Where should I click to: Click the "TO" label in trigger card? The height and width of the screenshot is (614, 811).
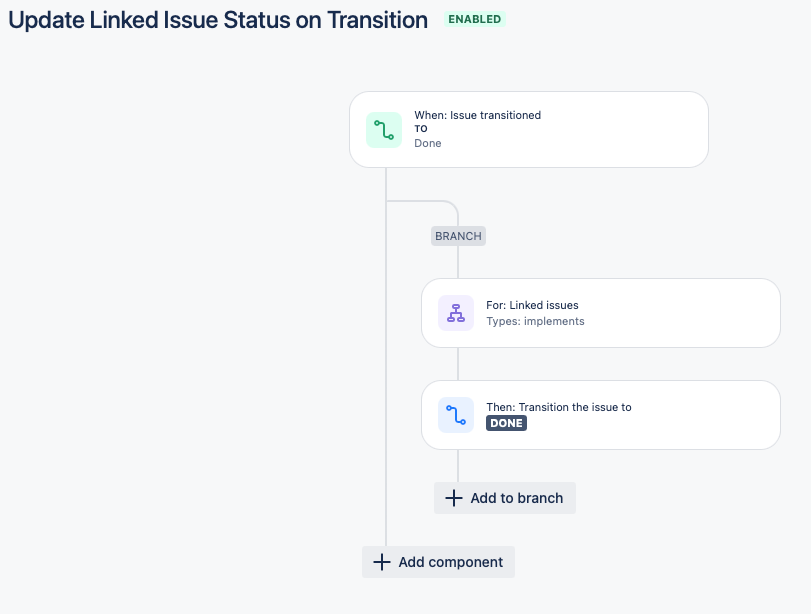[x=421, y=129]
